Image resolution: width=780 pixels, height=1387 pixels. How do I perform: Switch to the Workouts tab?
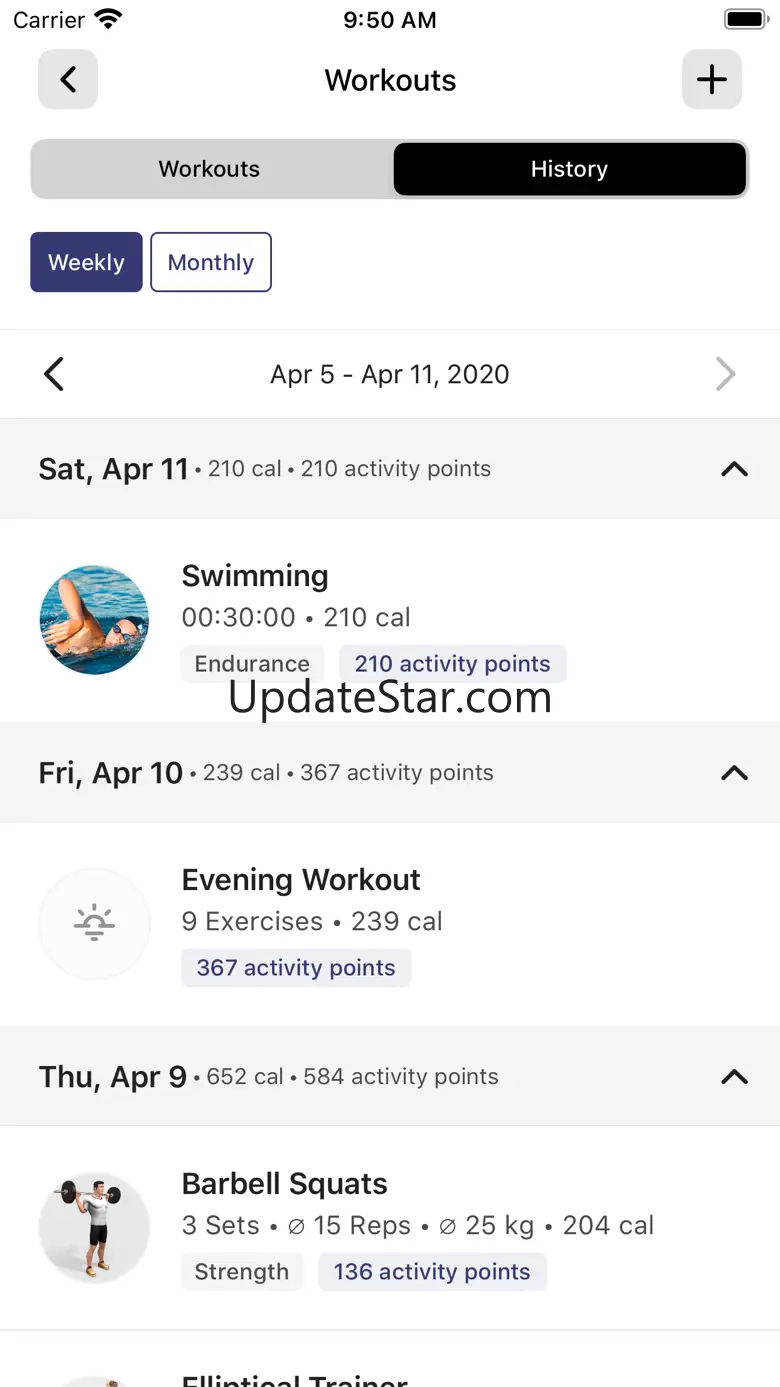coord(210,169)
